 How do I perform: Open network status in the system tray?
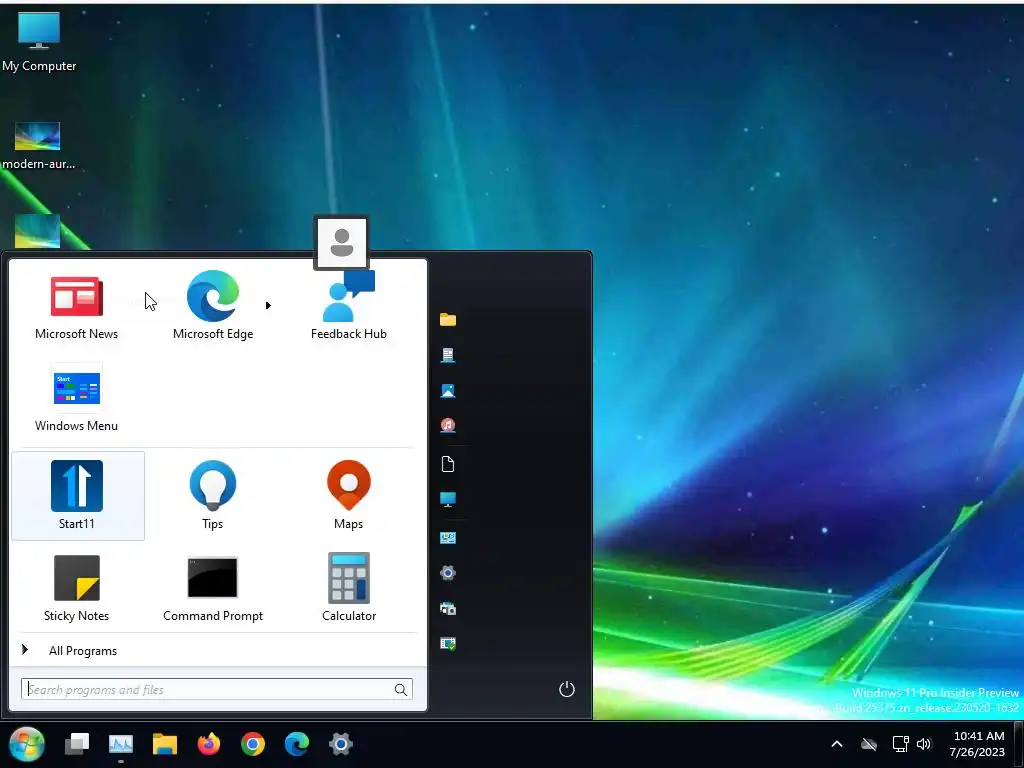(901, 744)
